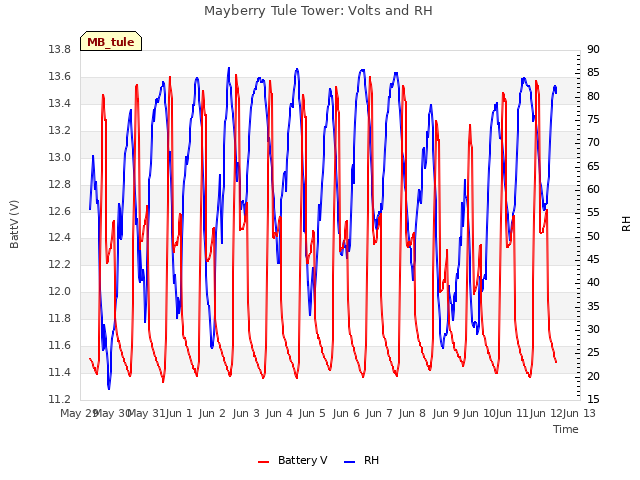This screenshot has height=480, width=640.
Task: Click the 90 right axis value
Action: coord(593,49)
